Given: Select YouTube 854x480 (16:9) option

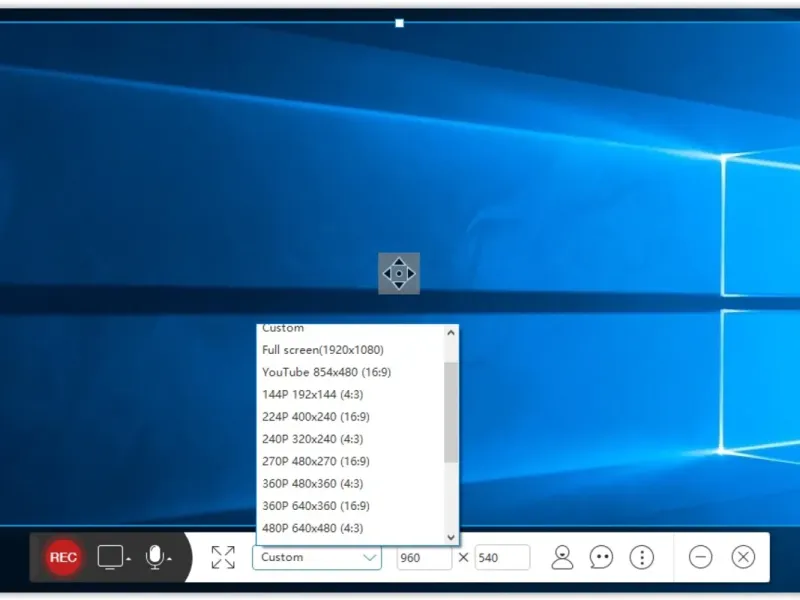Looking at the screenshot, I should pyautogui.click(x=351, y=372).
